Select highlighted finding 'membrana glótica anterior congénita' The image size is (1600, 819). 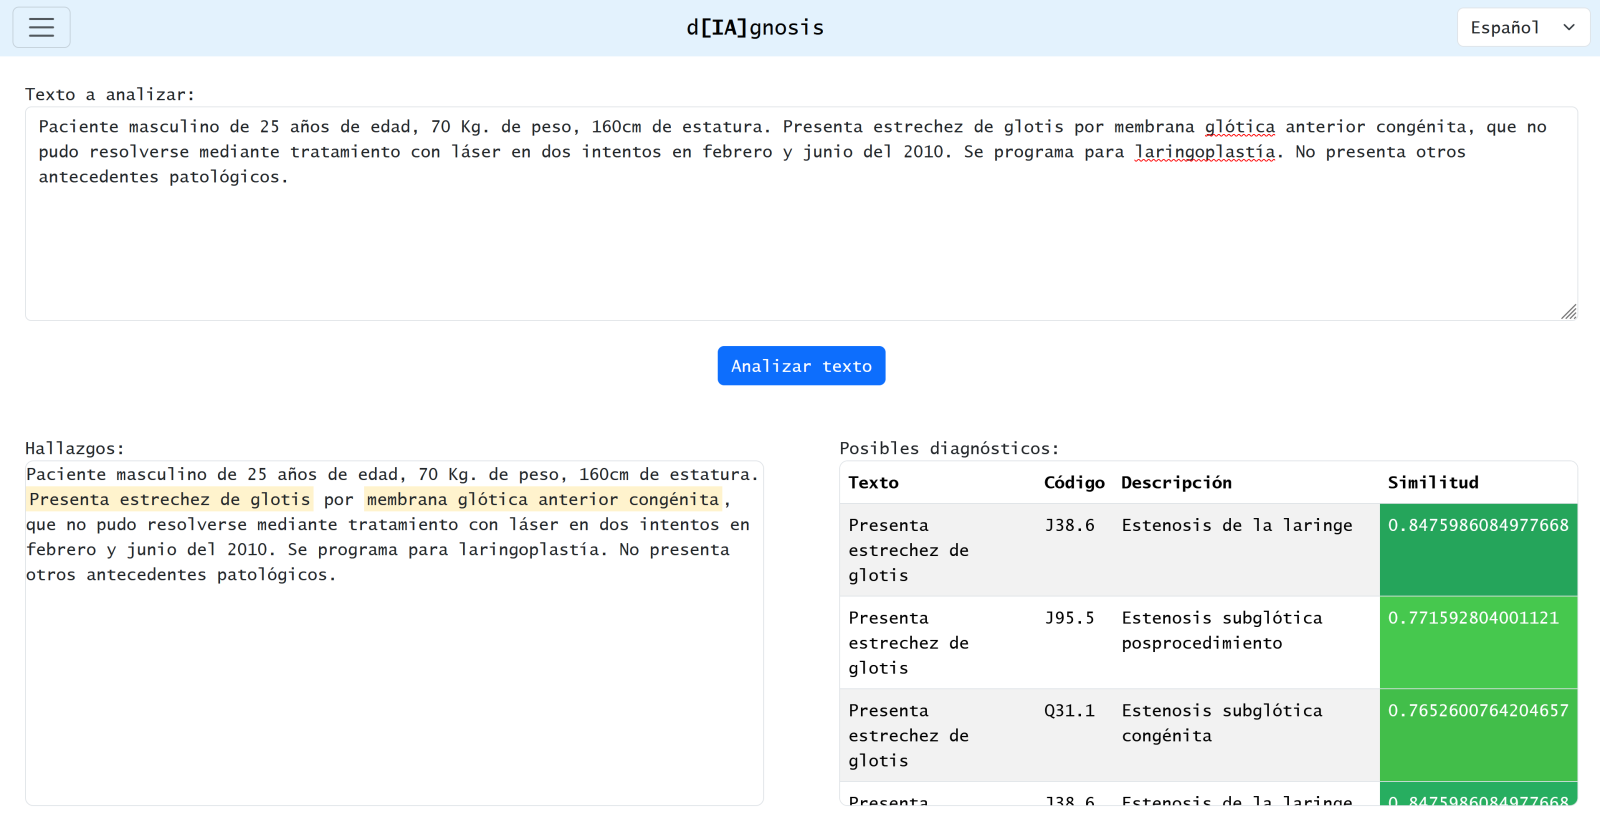(542, 500)
